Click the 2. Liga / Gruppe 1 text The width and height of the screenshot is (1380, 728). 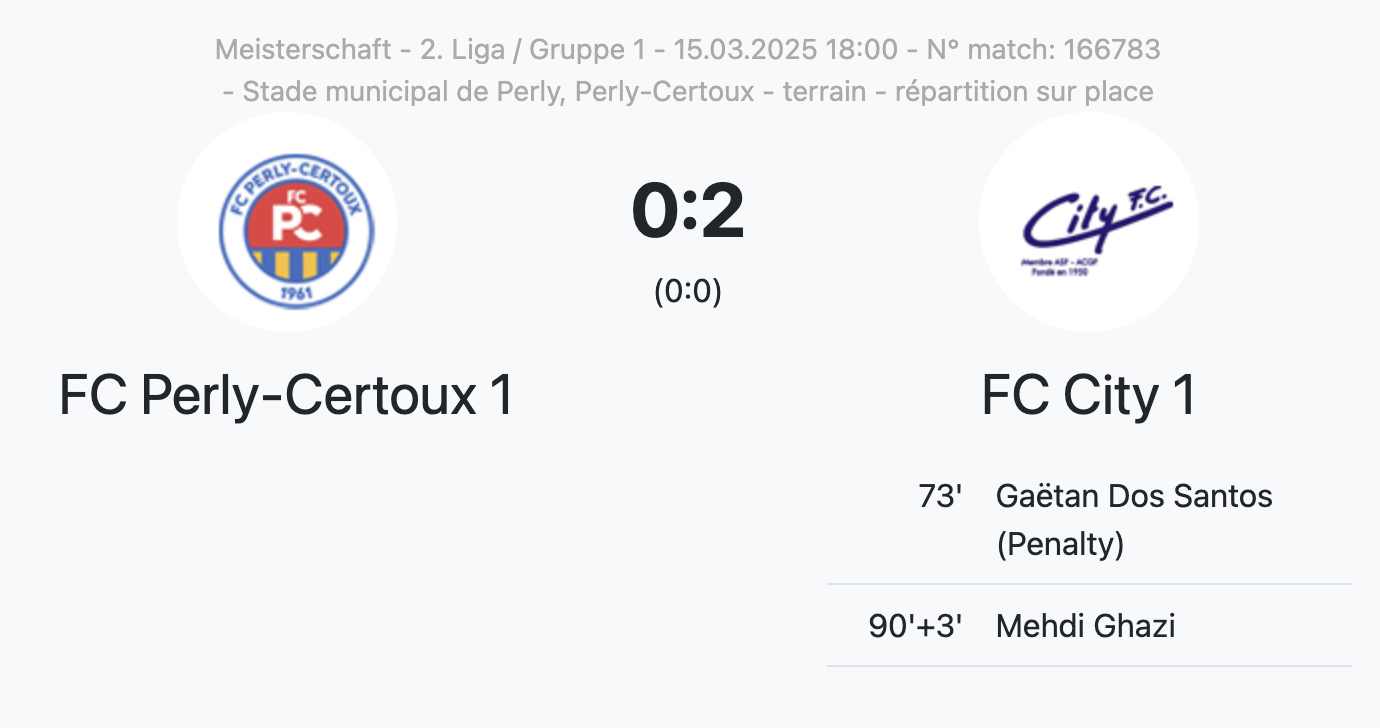(530, 49)
